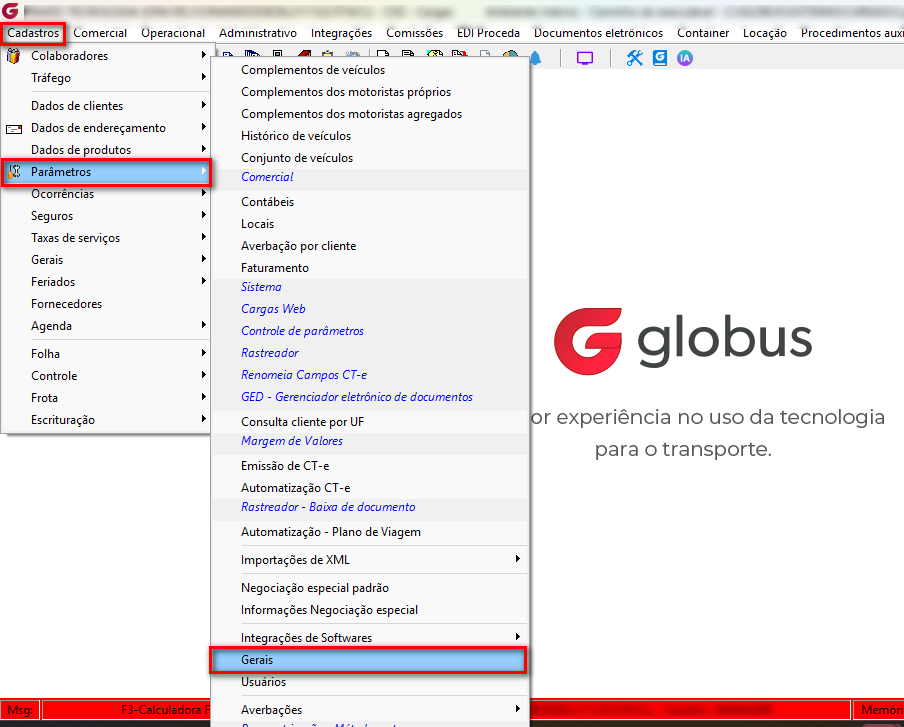Choose Informações Negociação especial

pos(370,610)
